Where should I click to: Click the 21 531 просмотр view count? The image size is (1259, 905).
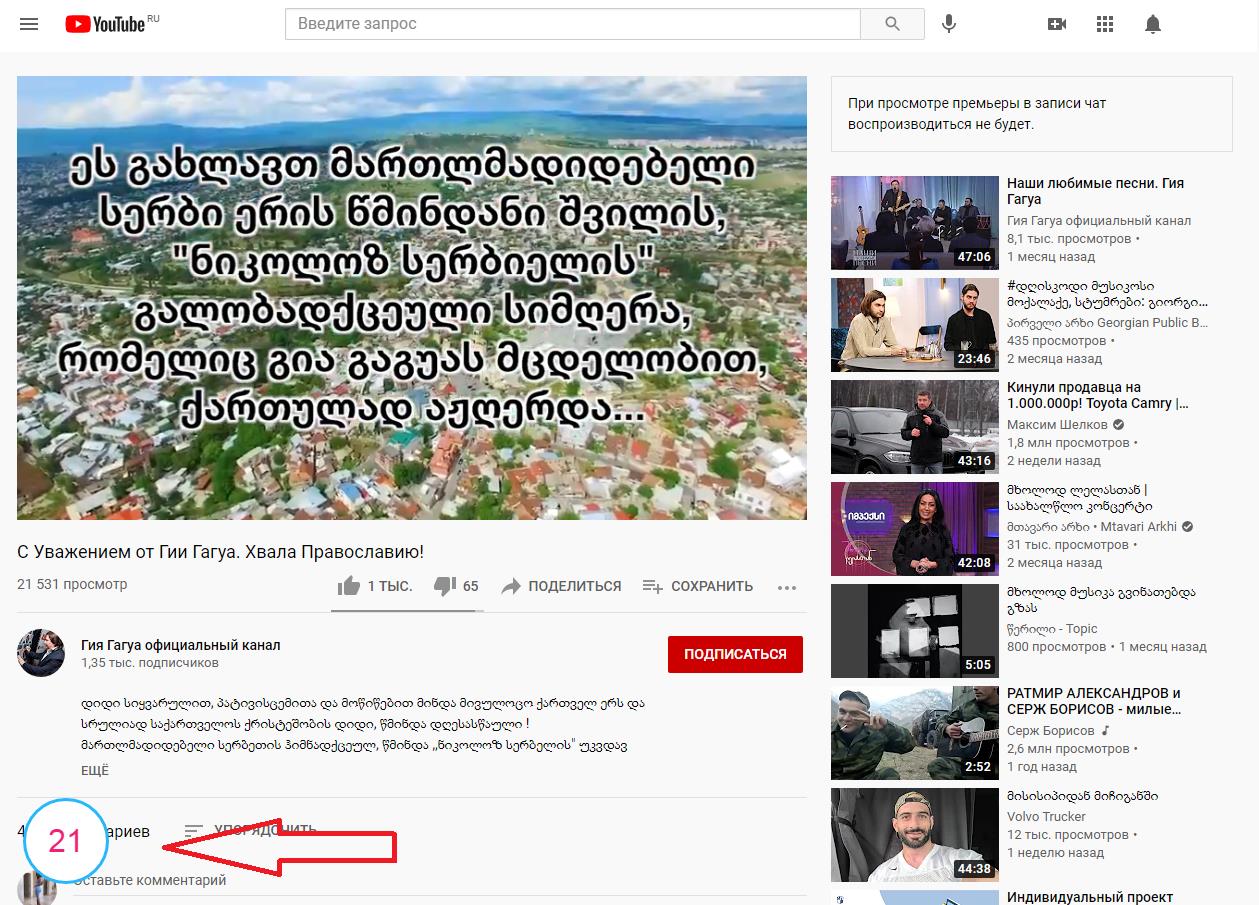72,584
